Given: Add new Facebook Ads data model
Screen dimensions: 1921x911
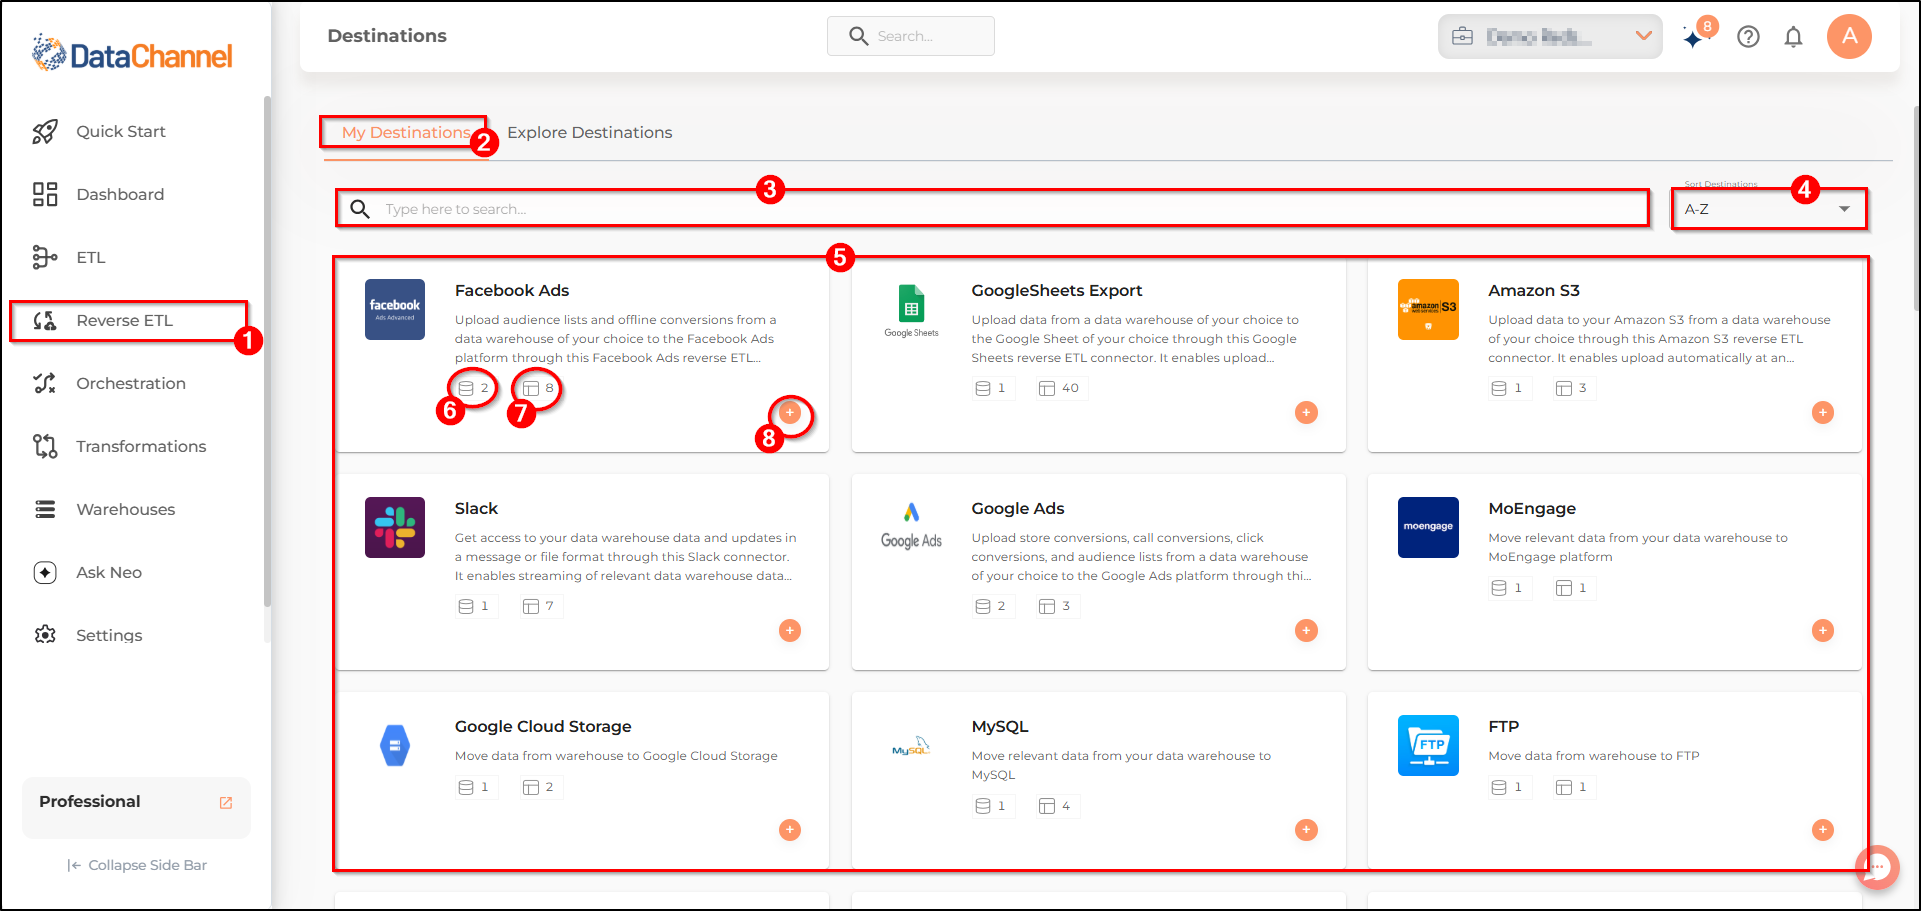Looking at the screenshot, I should (790, 412).
